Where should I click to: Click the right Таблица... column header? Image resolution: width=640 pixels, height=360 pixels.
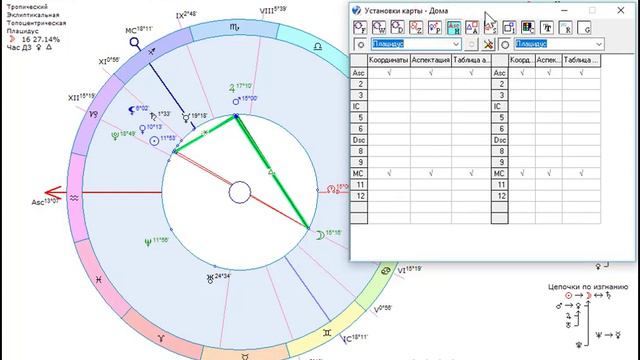tap(581, 60)
